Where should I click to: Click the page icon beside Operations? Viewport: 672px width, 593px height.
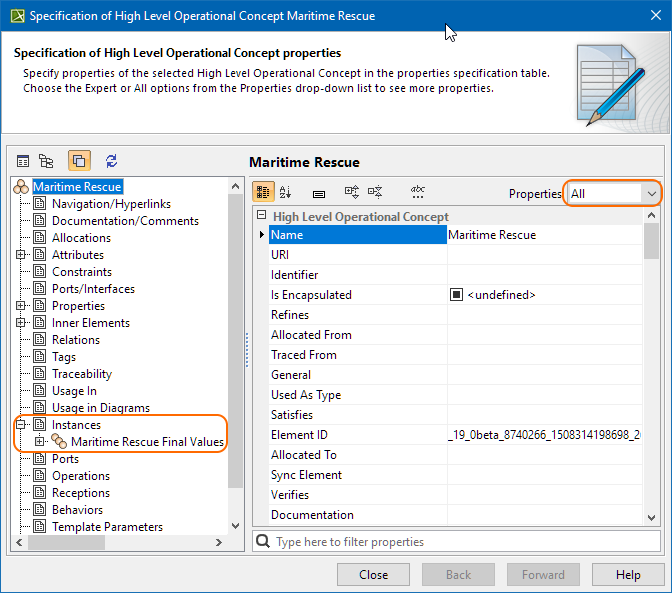(39, 476)
